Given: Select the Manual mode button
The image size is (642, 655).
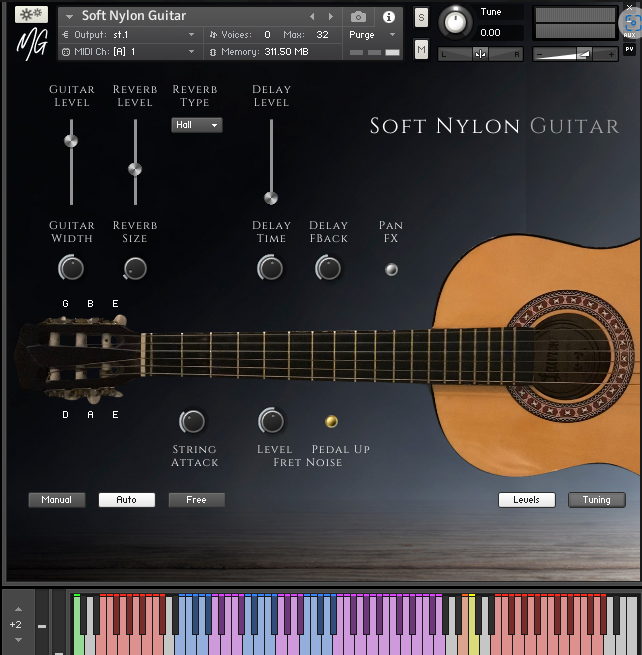Looking at the screenshot, I should [56, 500].
